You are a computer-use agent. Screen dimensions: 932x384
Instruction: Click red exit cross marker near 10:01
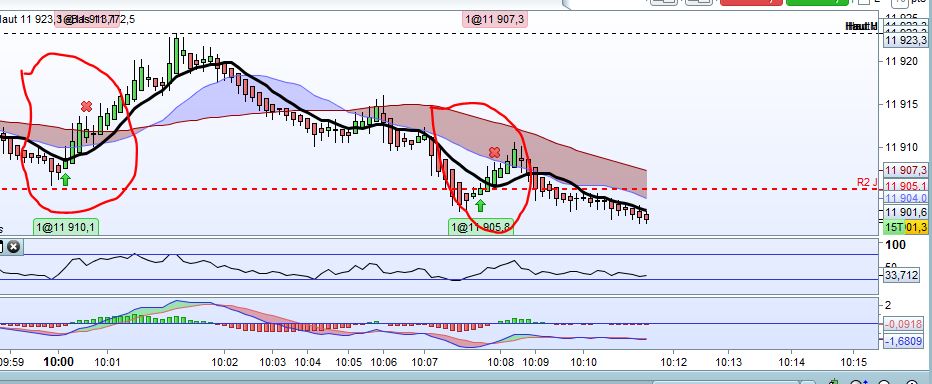[87, 106]
